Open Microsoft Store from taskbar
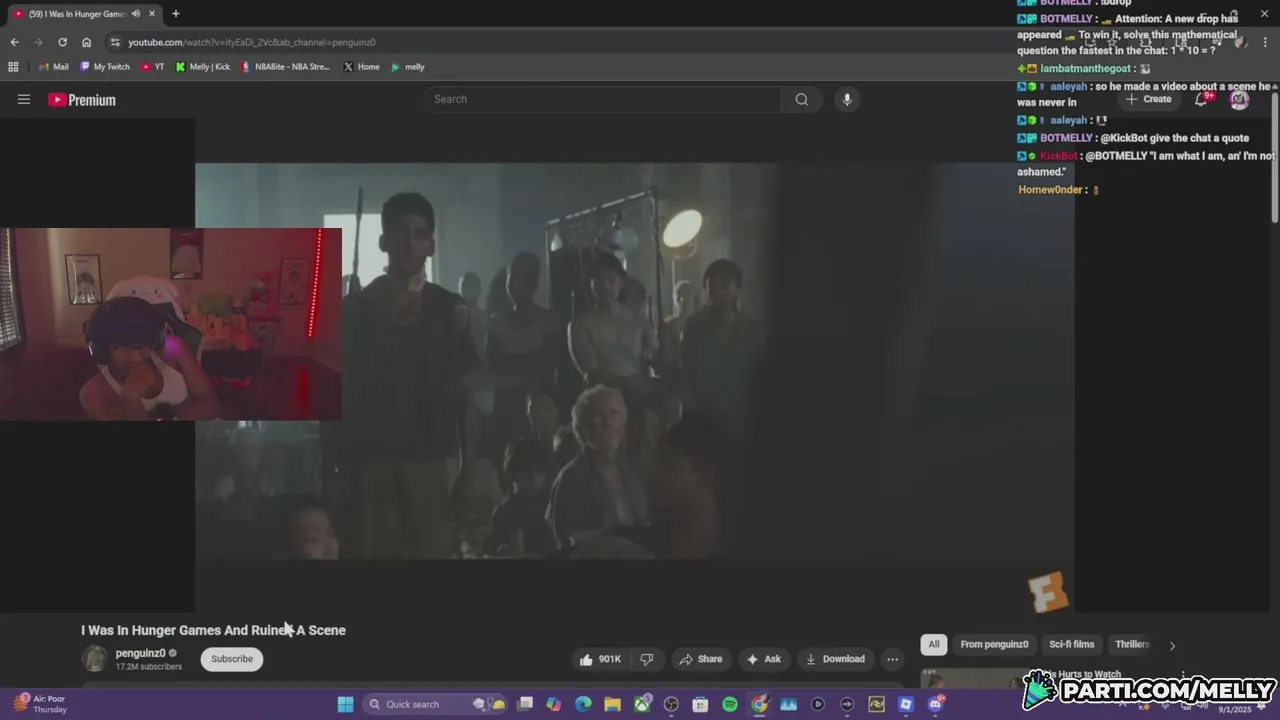 [700, 704]
